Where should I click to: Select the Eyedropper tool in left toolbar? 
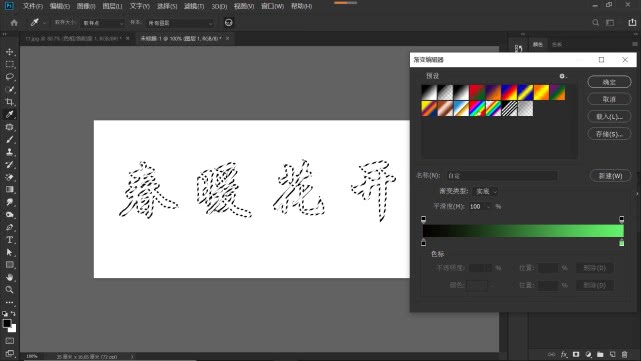(x=9, y=114)
